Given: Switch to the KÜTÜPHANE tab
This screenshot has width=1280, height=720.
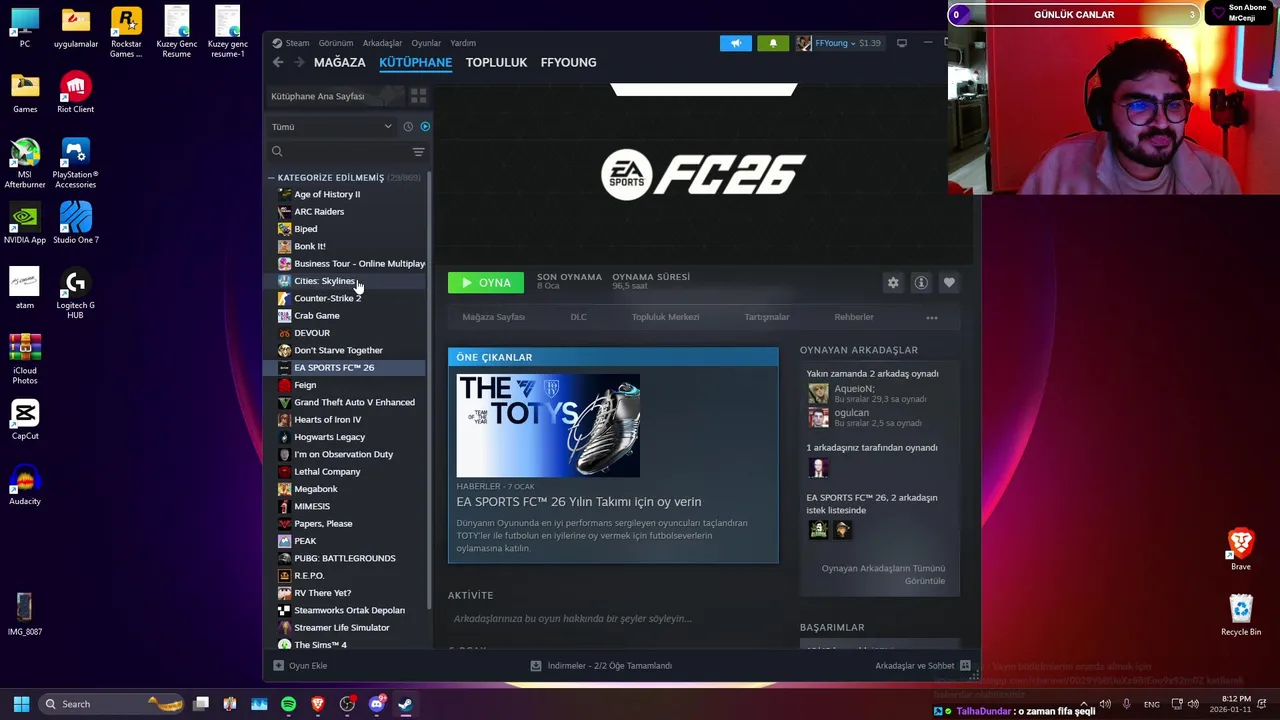Looking at the screenshot, I should click(x=415, y=62).
